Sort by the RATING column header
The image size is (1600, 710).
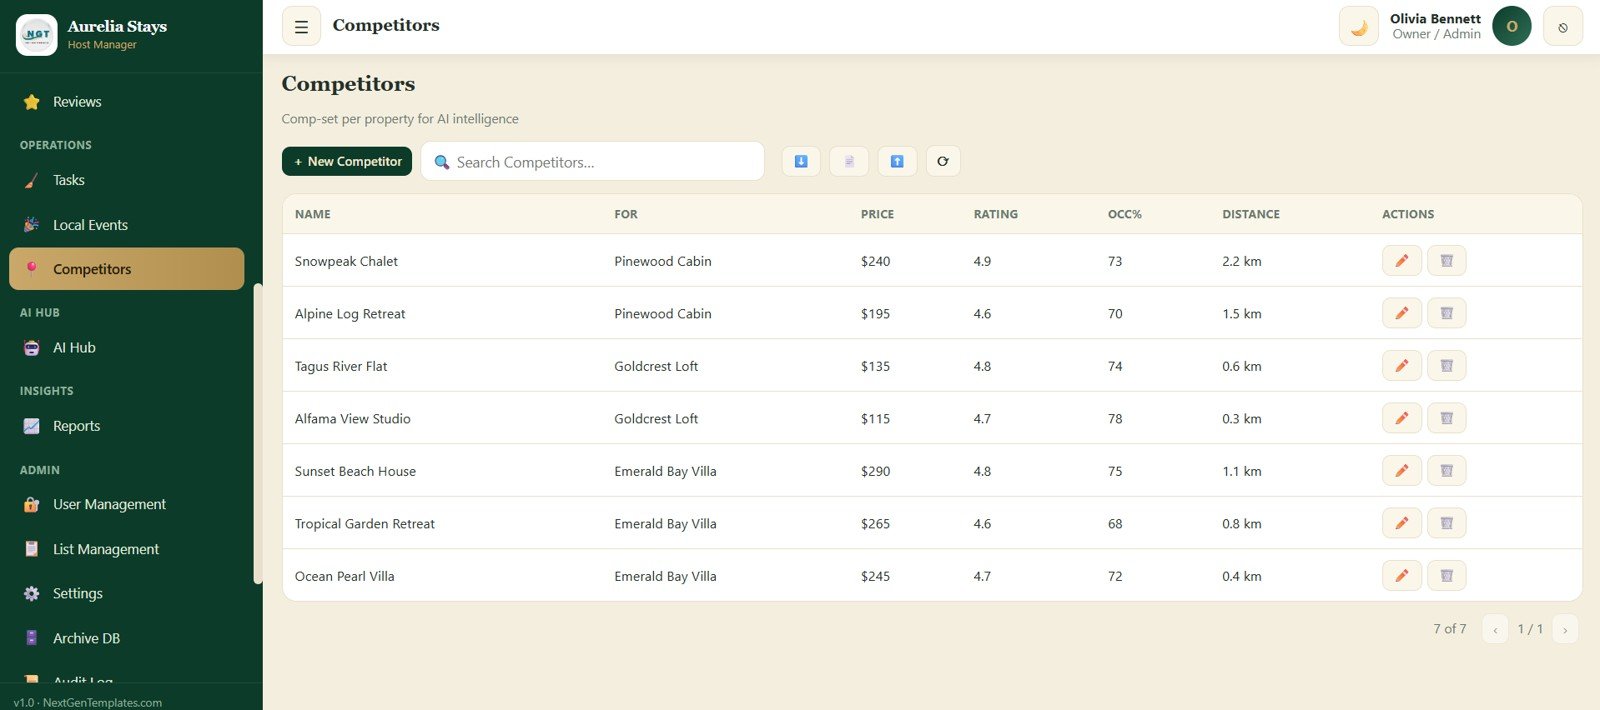(996, 214)
